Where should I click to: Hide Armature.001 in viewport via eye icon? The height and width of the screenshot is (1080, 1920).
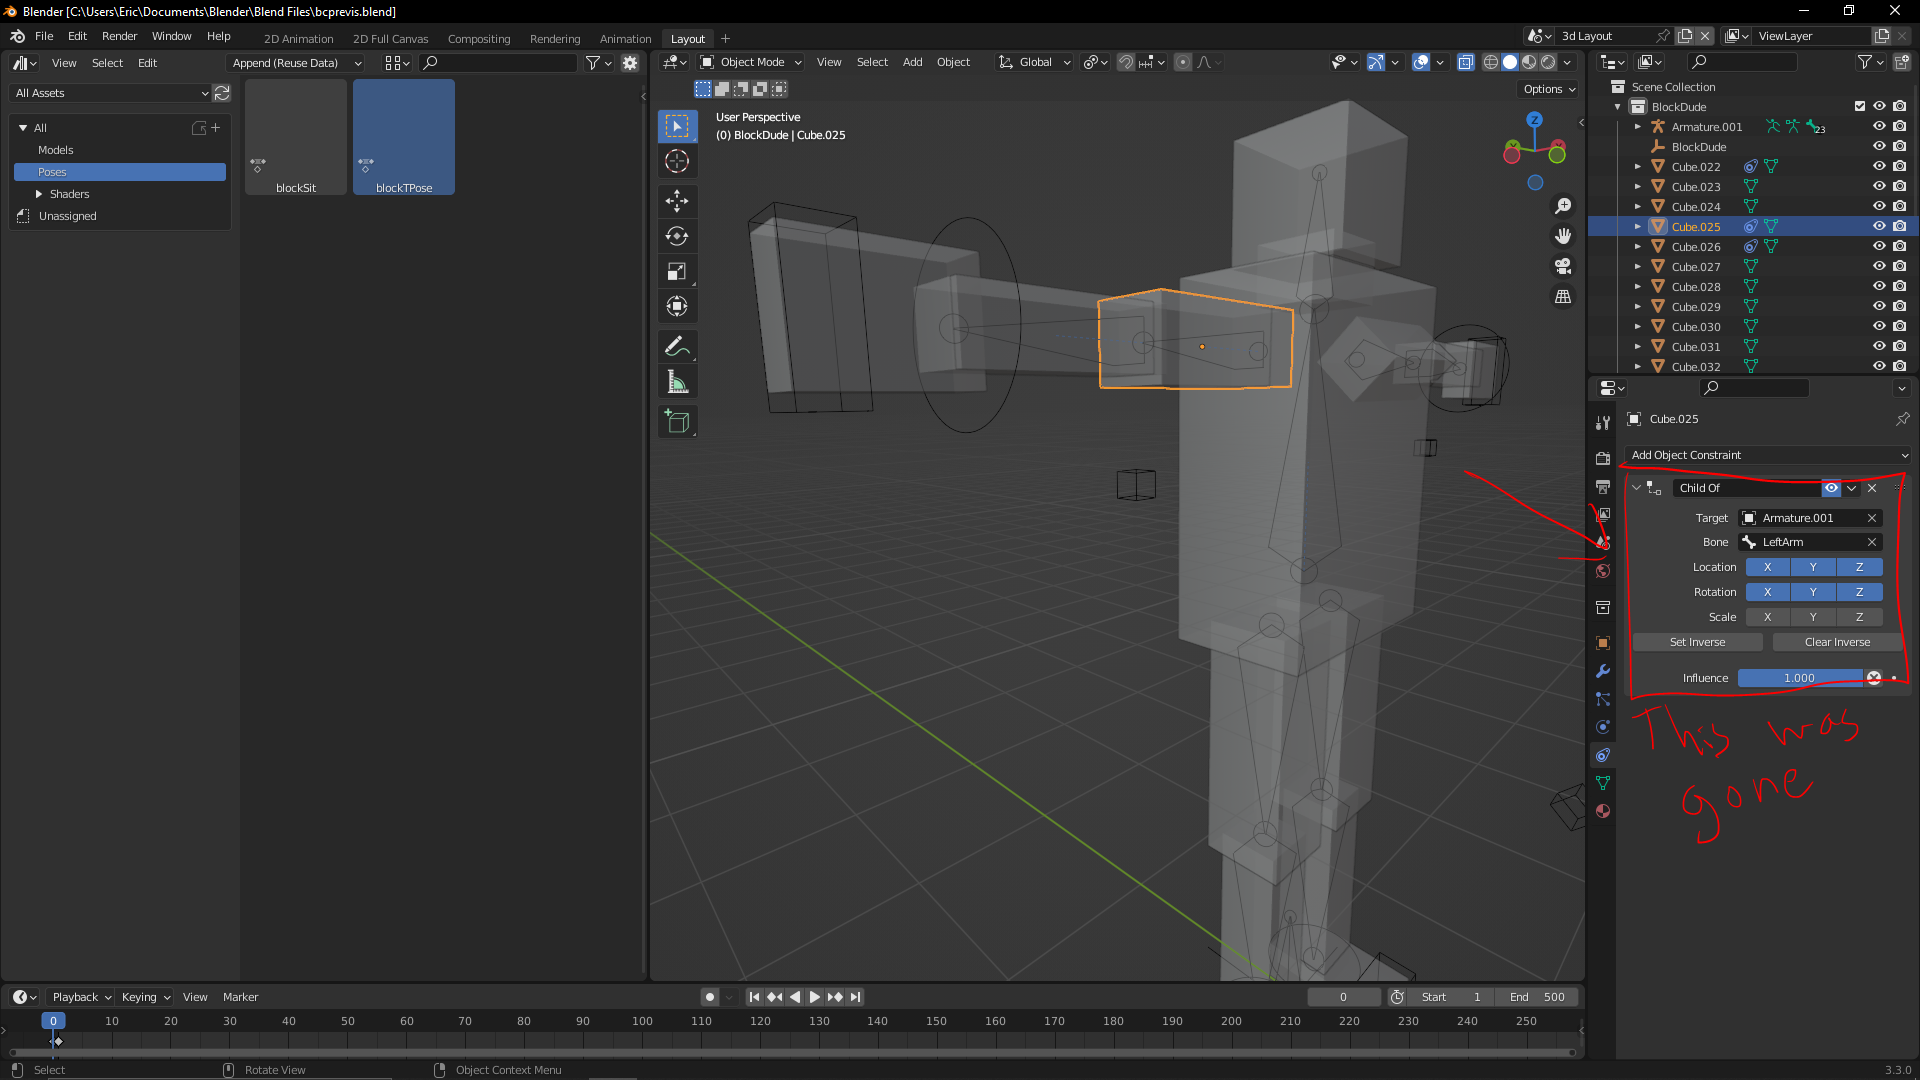(1879, 127)
